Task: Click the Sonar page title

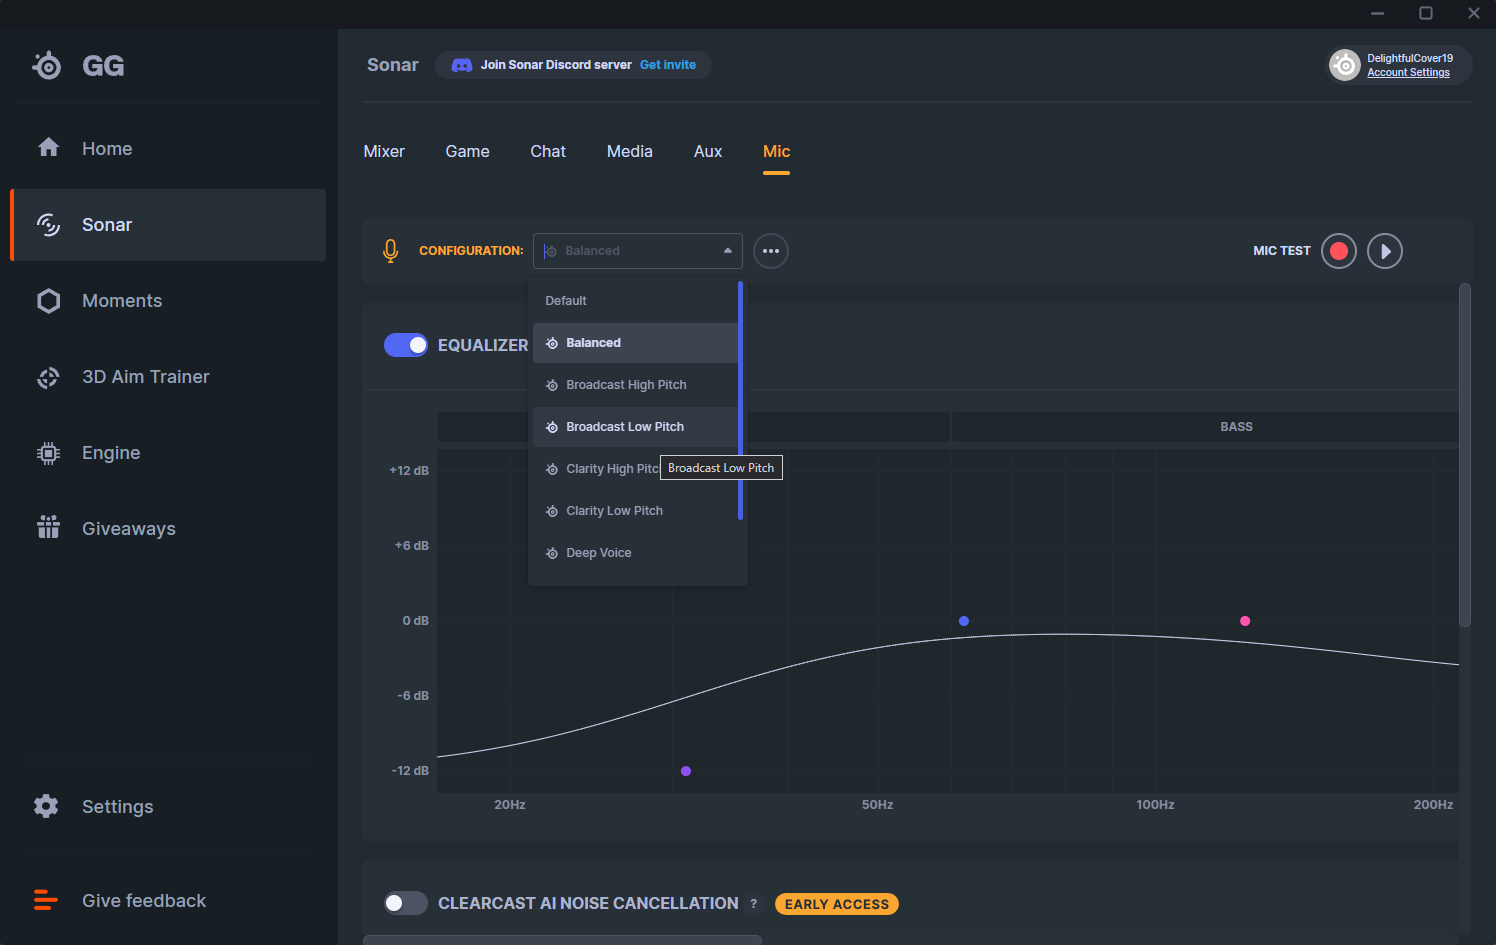Action: [x=393, y=65]
